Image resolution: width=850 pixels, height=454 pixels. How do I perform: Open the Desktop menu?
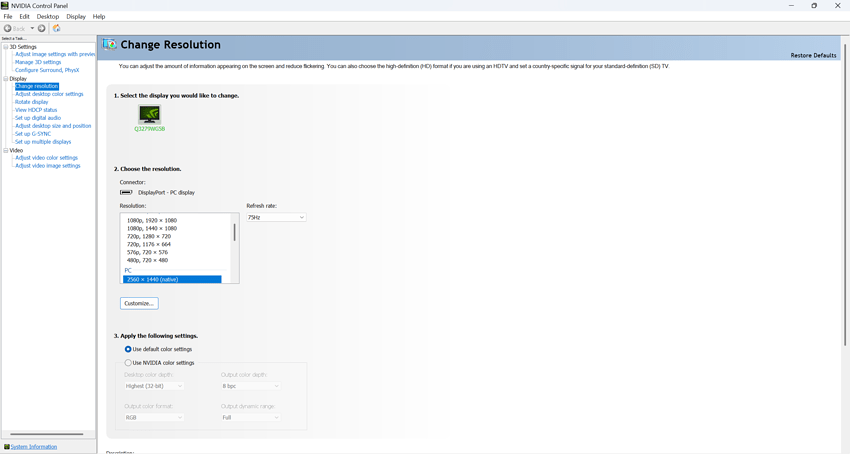click(48, 17)
